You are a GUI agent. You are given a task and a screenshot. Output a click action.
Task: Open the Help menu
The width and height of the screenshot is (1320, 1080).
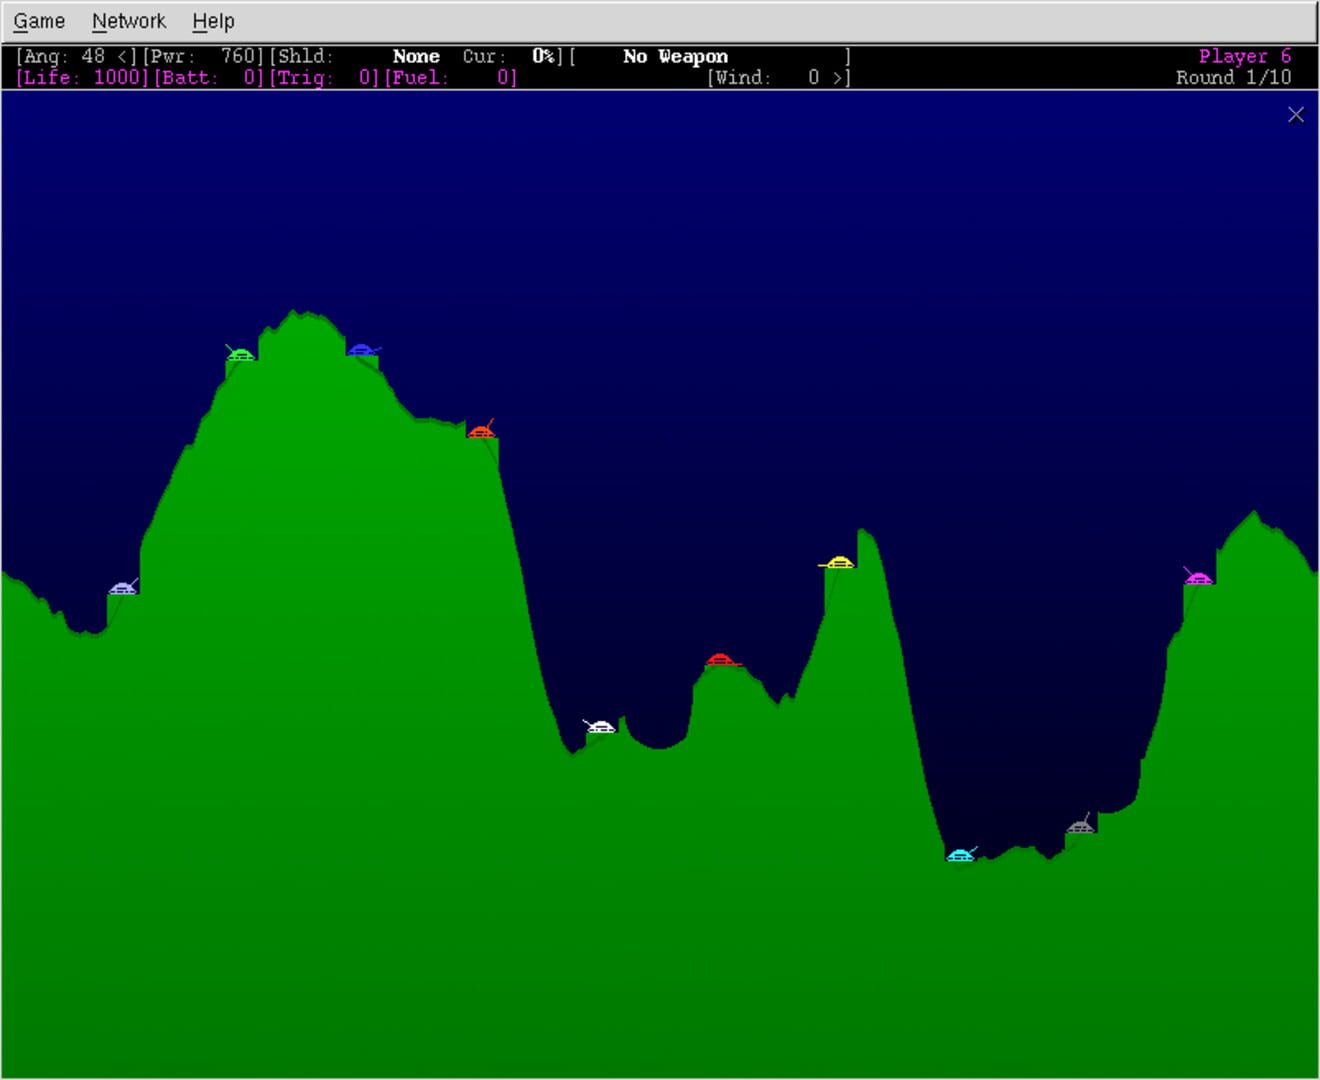(x=213, y=21)
